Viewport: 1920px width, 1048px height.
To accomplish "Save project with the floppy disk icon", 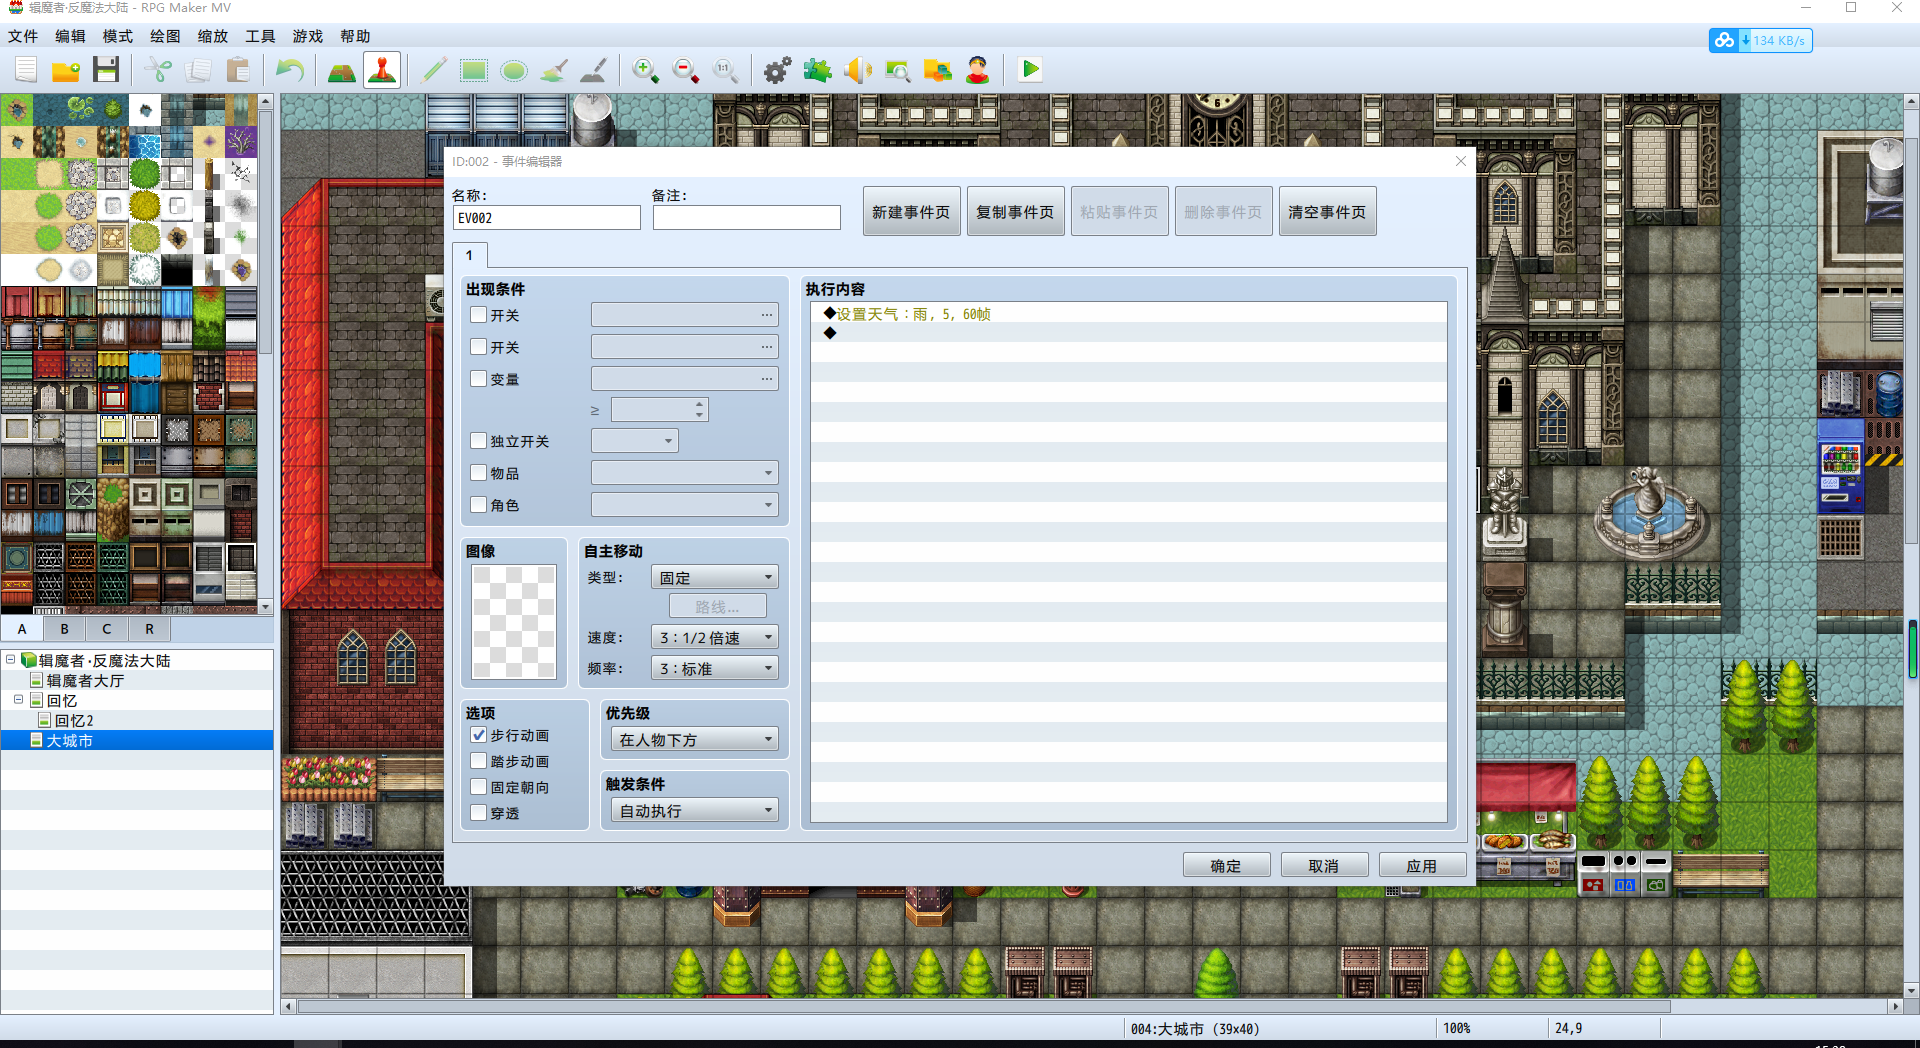I will click(x=106, y=70).
